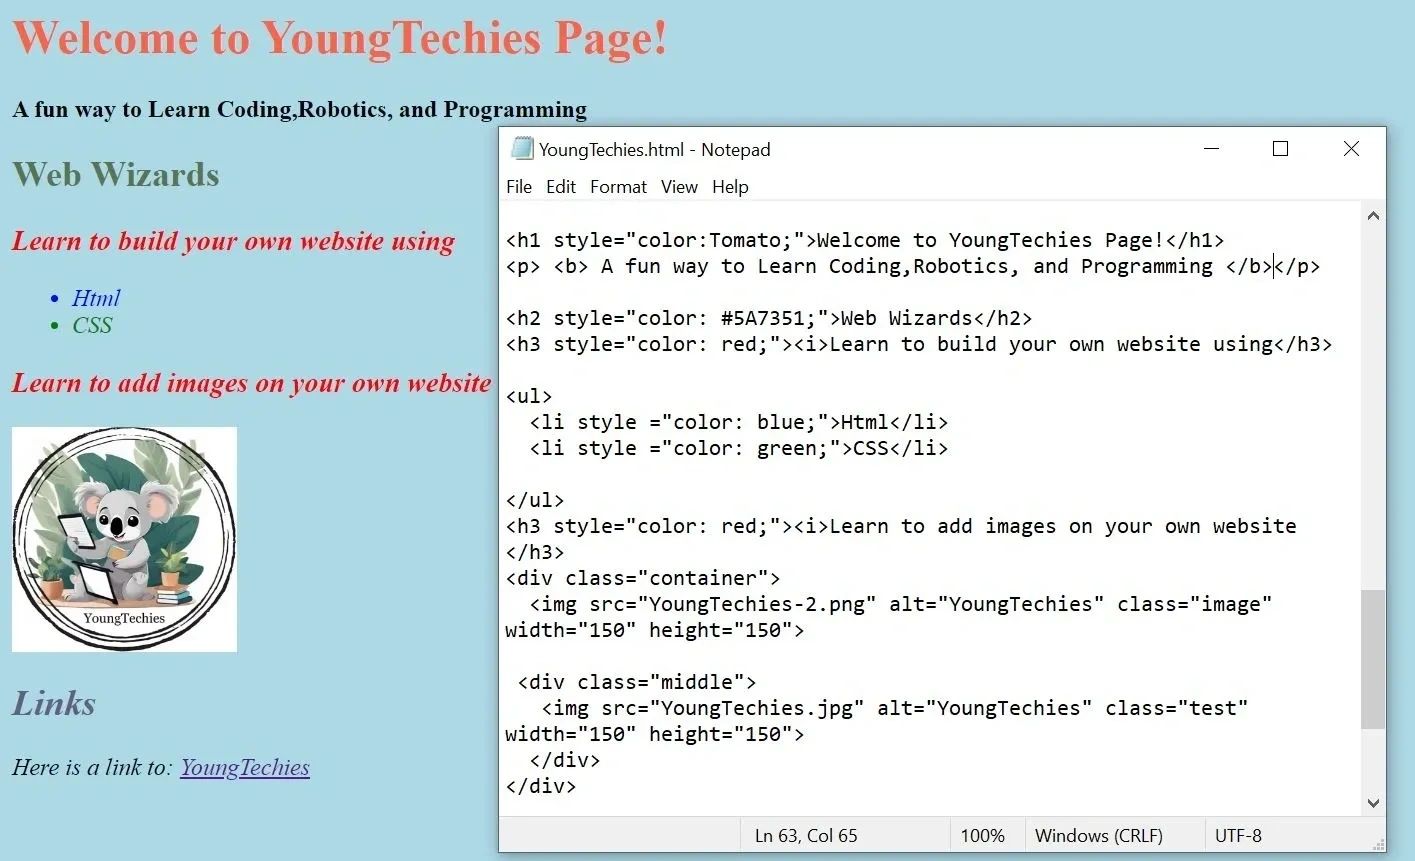Viewport: 1415px width, 861px height.
Task: Click the scrollbar up arrow in Notepad
Action: point(1373,215)
